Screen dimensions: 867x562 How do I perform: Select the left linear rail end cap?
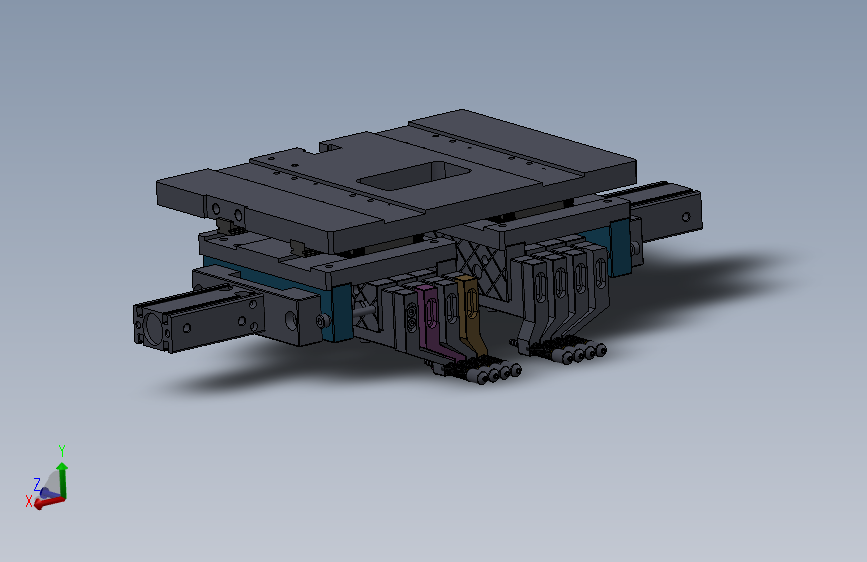[x=153, y=326]
